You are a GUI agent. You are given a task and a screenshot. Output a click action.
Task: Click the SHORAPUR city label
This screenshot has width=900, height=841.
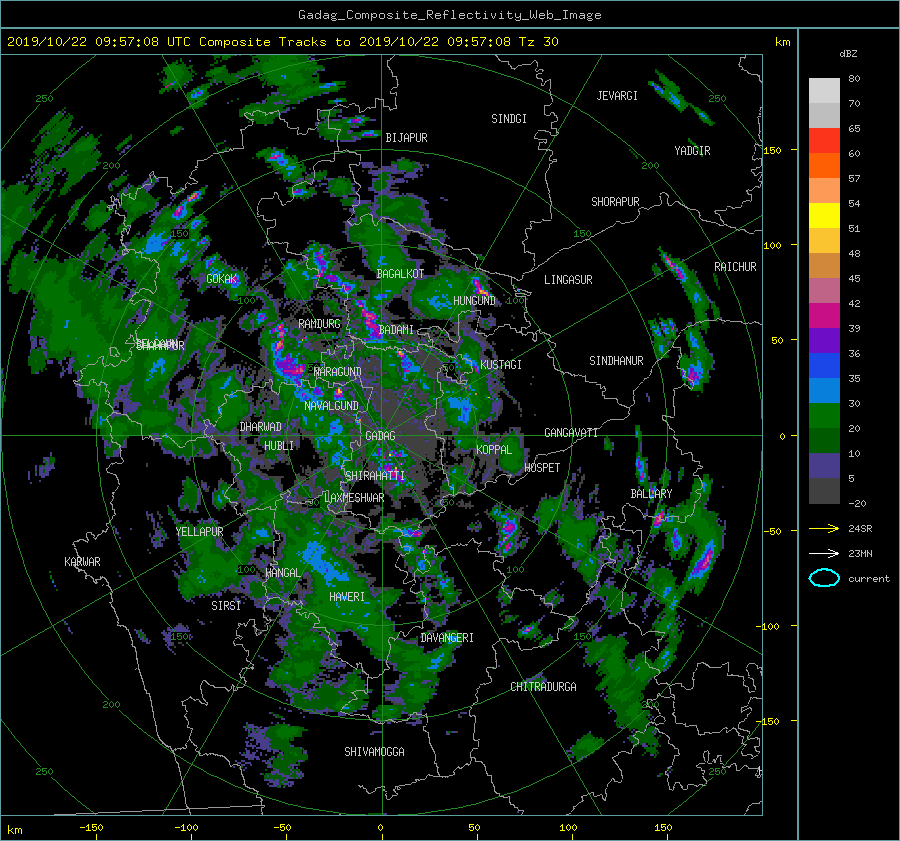click(x=615, y=202)
